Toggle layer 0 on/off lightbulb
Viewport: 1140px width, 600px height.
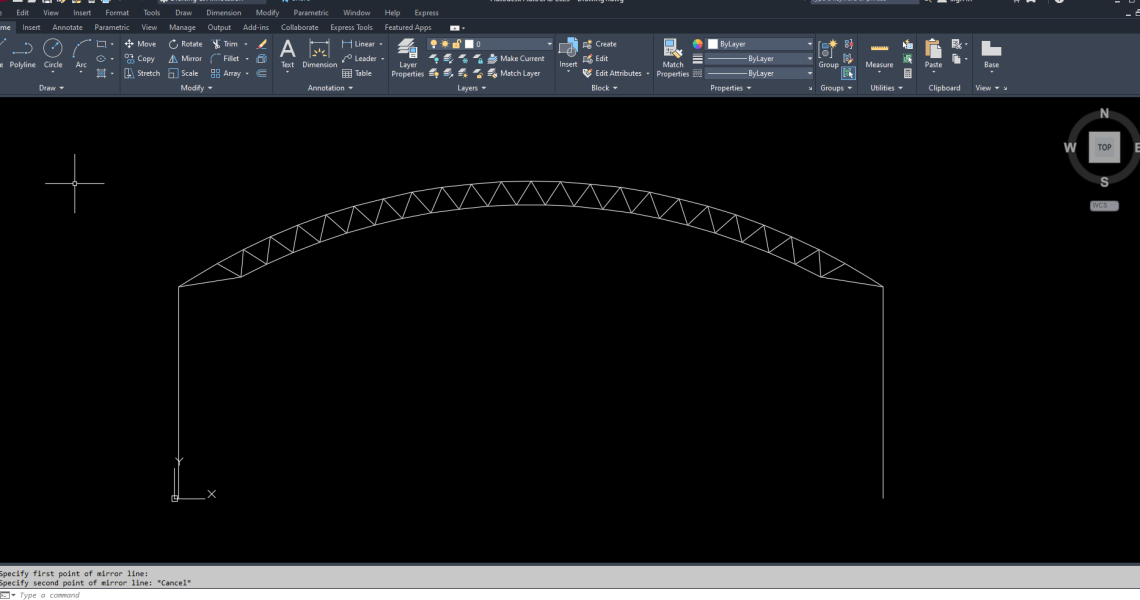click(x=433, y=44)
